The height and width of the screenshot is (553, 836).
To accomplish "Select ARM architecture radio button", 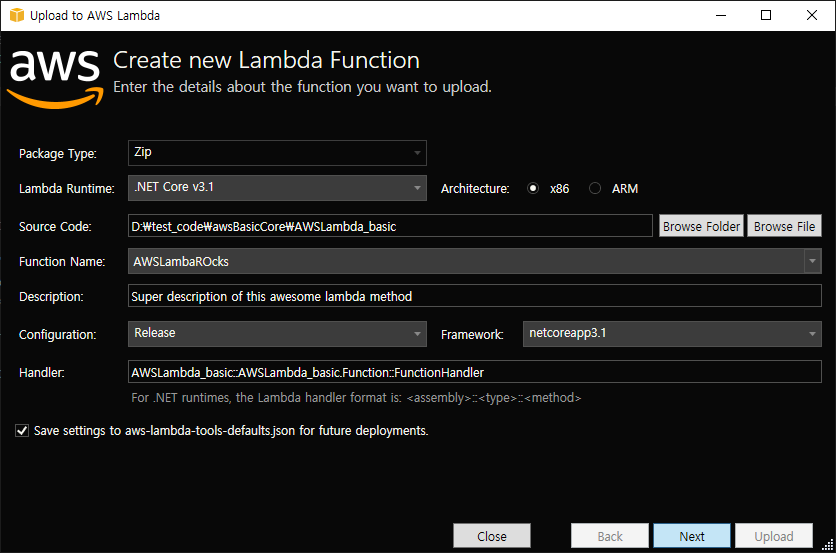I will (x=595, y=188).
